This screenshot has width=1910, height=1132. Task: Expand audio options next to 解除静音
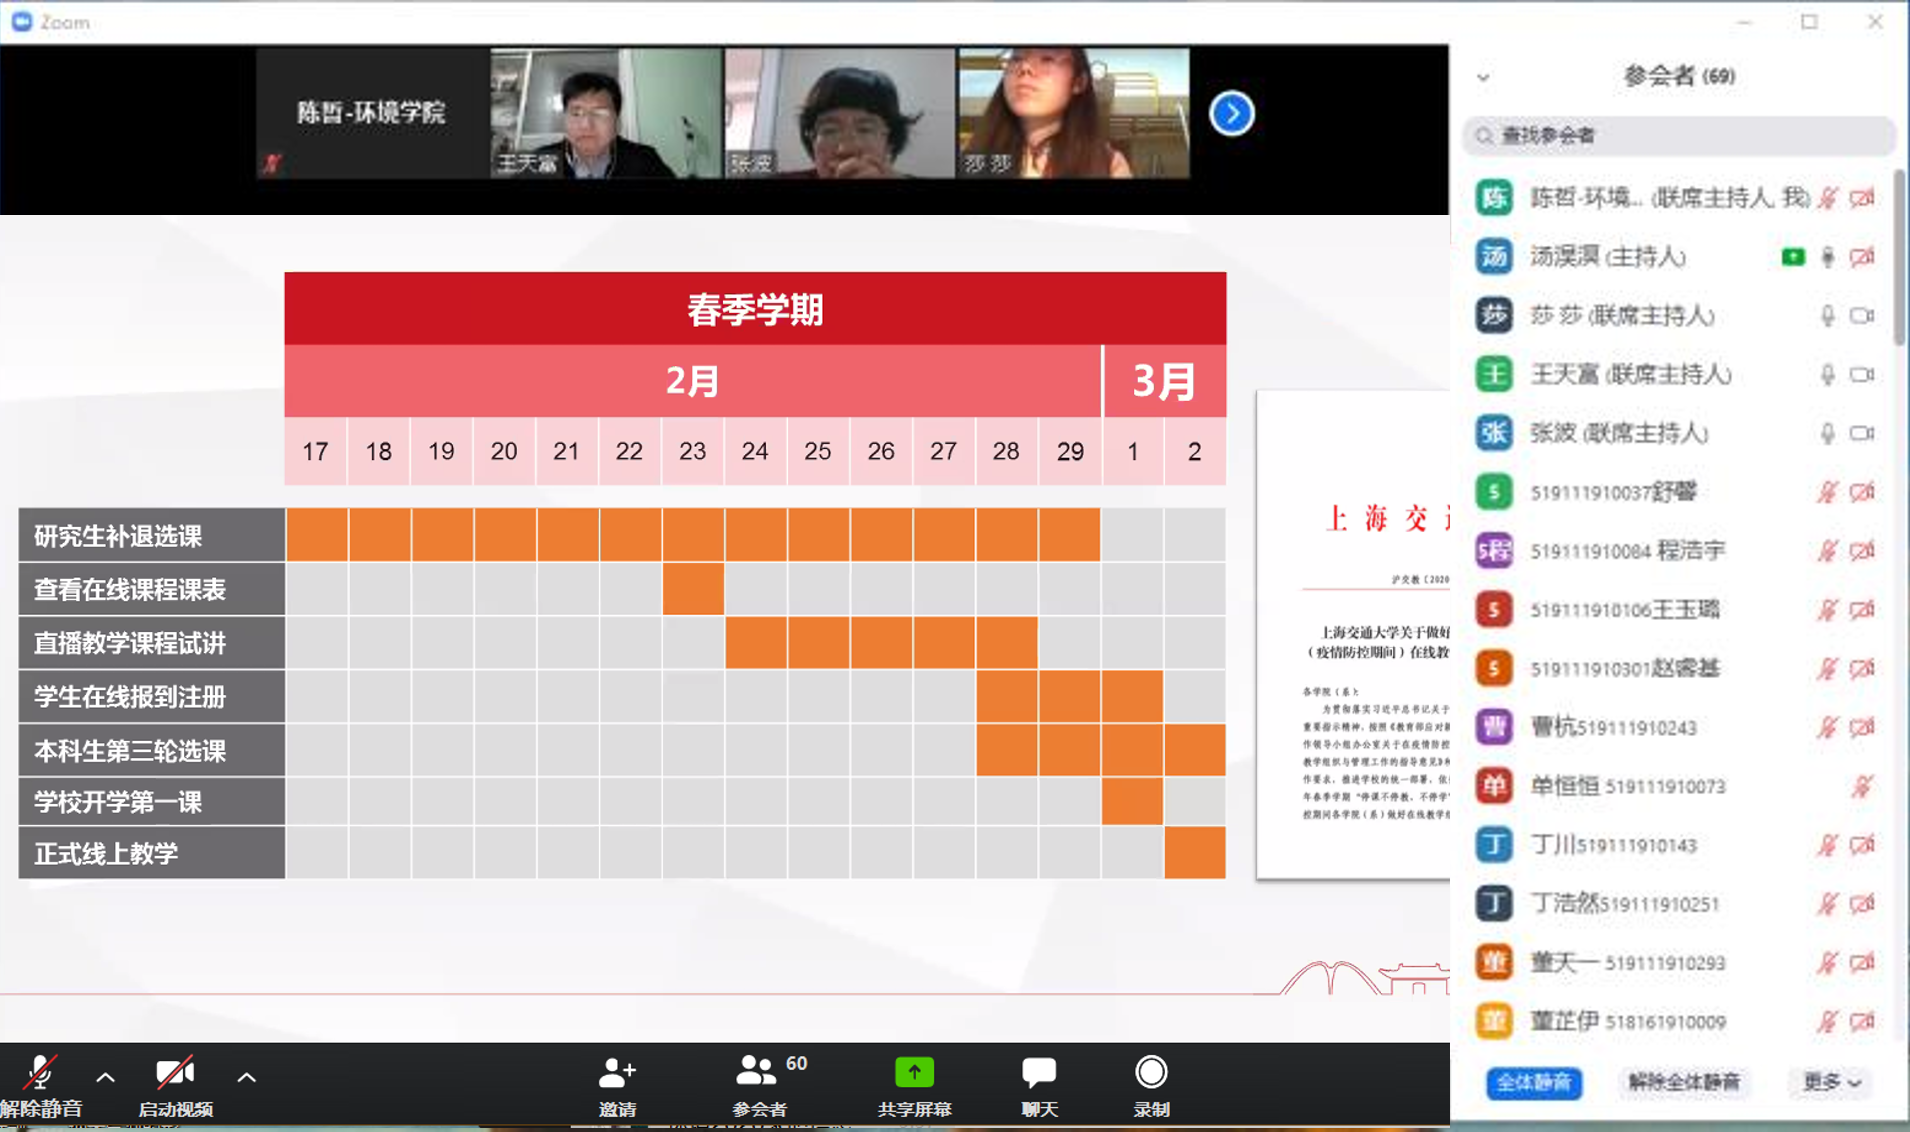point(105,1077)
